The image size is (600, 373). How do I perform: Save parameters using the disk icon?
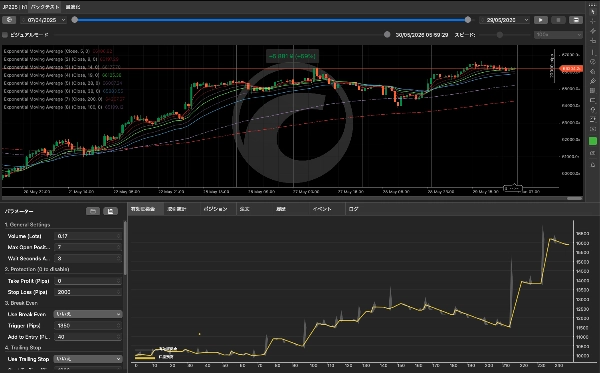pos(110,211)
